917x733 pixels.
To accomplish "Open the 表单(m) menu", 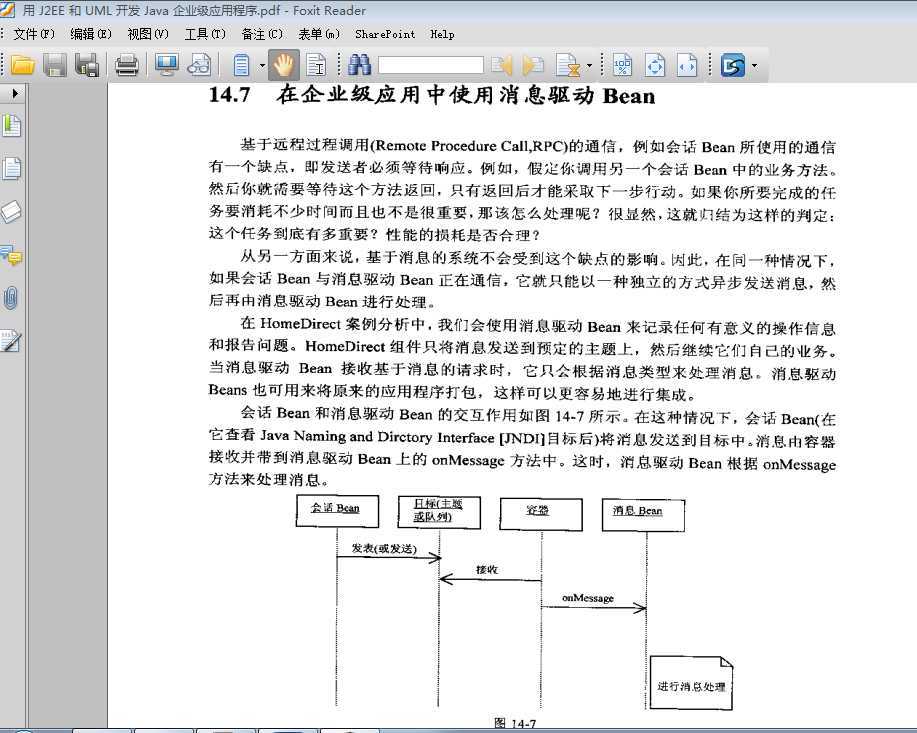I will pyautogui.click(x=319, y=34).
